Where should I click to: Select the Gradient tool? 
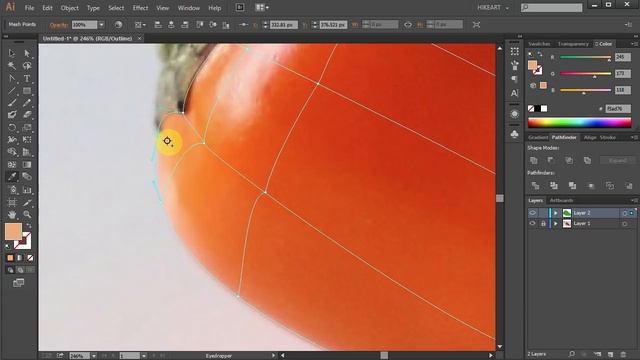tap(27, 164)
